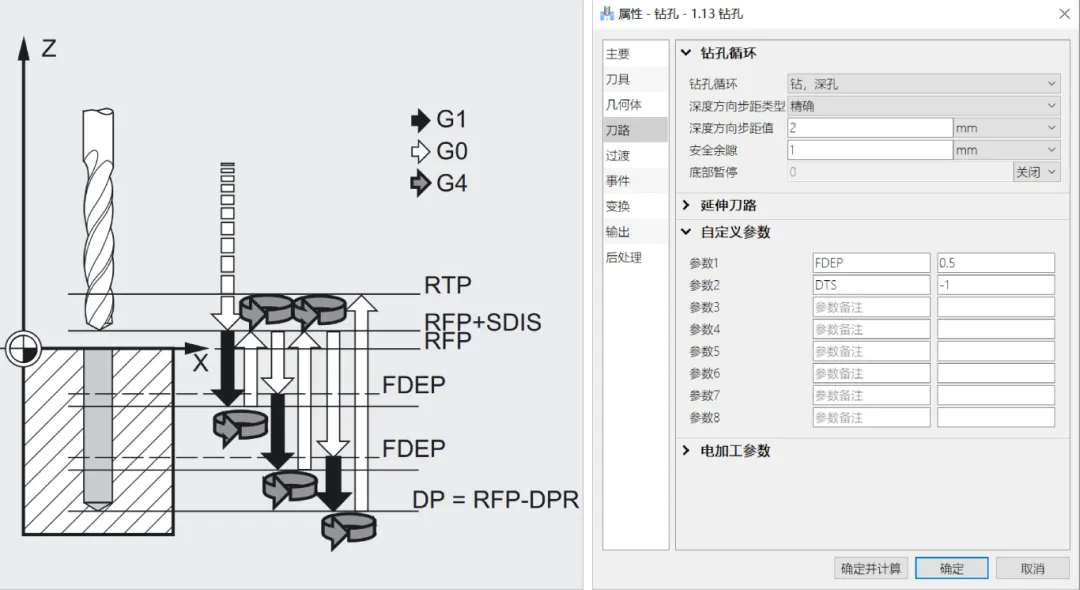Screen dimensions: 1080x590
Task: Select the 事件 tab
Action: (x=635, y=181)
